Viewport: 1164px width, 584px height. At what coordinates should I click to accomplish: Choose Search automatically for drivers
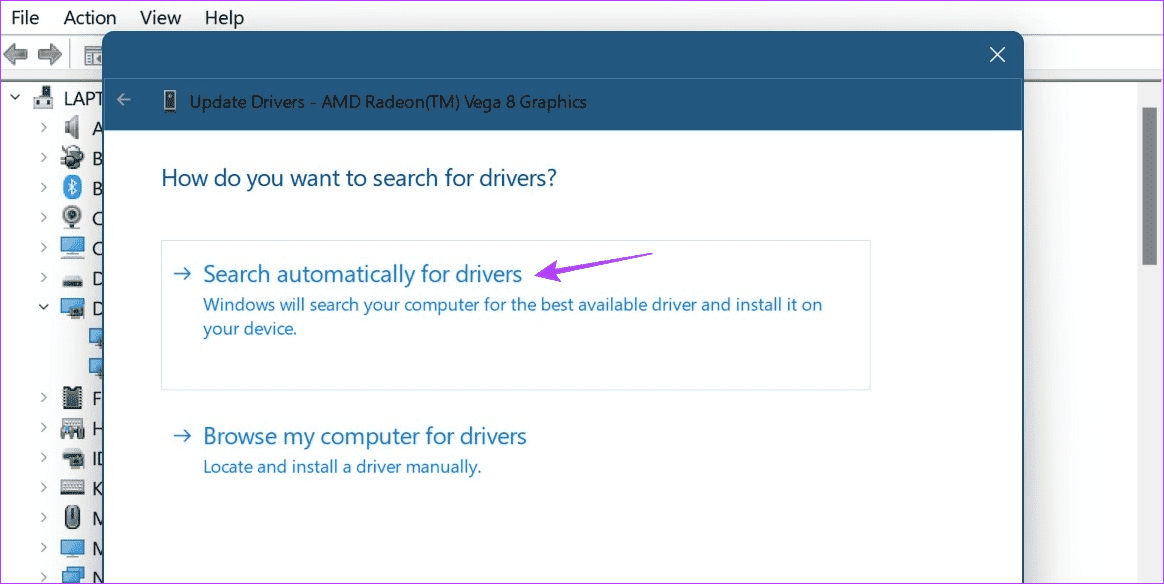515,315
